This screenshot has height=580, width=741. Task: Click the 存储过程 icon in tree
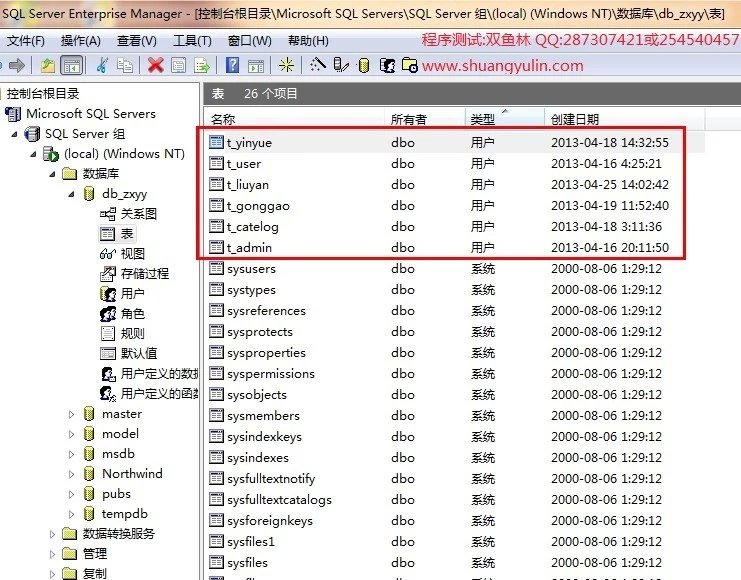pyautogui.click(x=108, y=273)
